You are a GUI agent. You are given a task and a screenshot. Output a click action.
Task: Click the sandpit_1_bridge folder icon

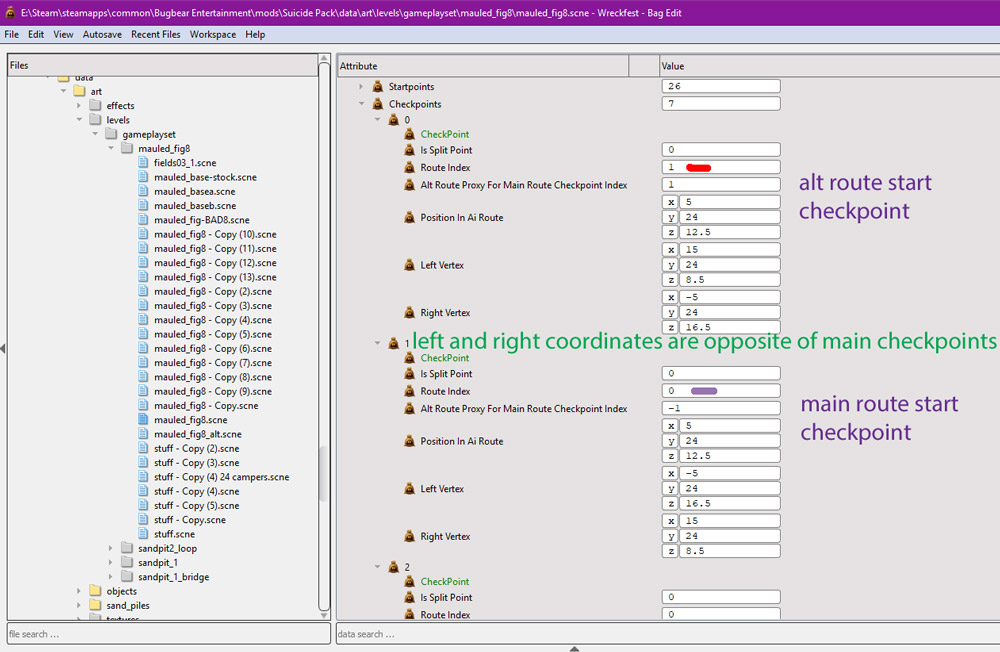tap(128, 577)
